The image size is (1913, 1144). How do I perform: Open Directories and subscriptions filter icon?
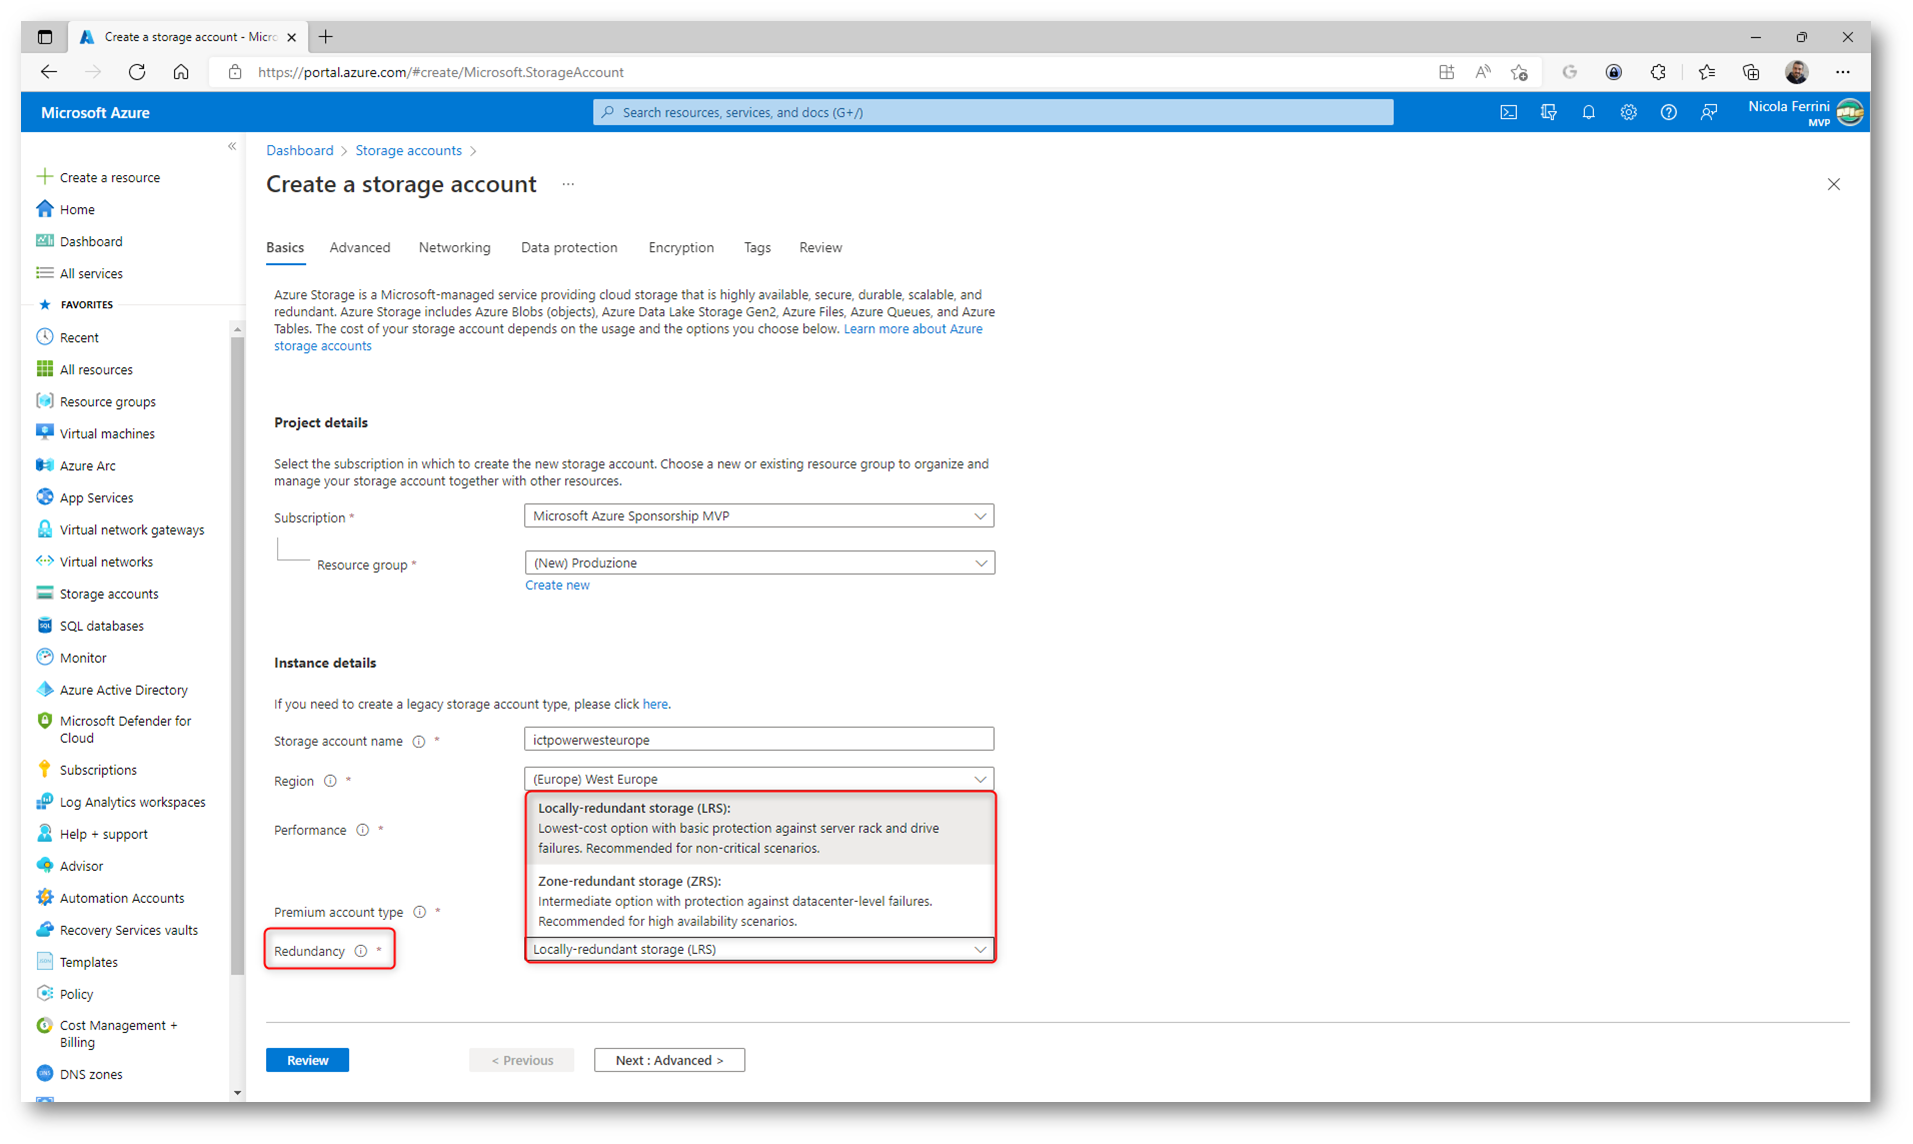[x=1549, y=112]
